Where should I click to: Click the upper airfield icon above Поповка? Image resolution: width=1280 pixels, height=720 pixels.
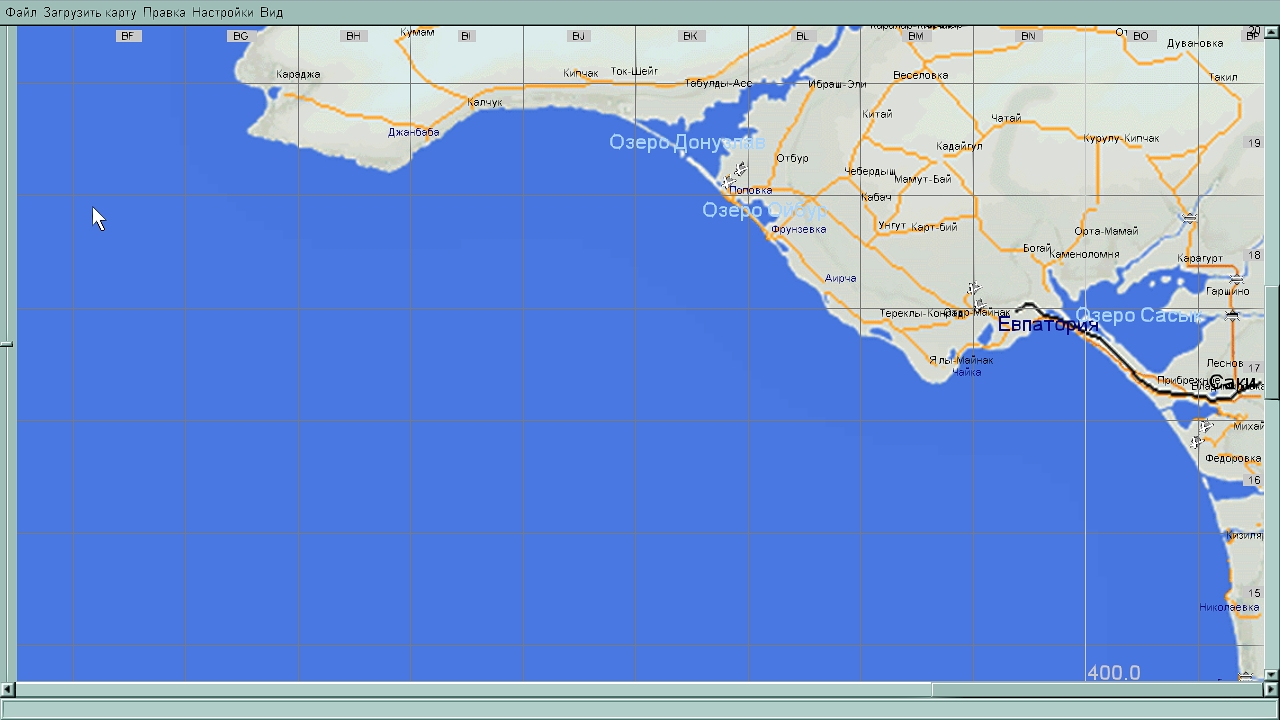coord(740,169)
